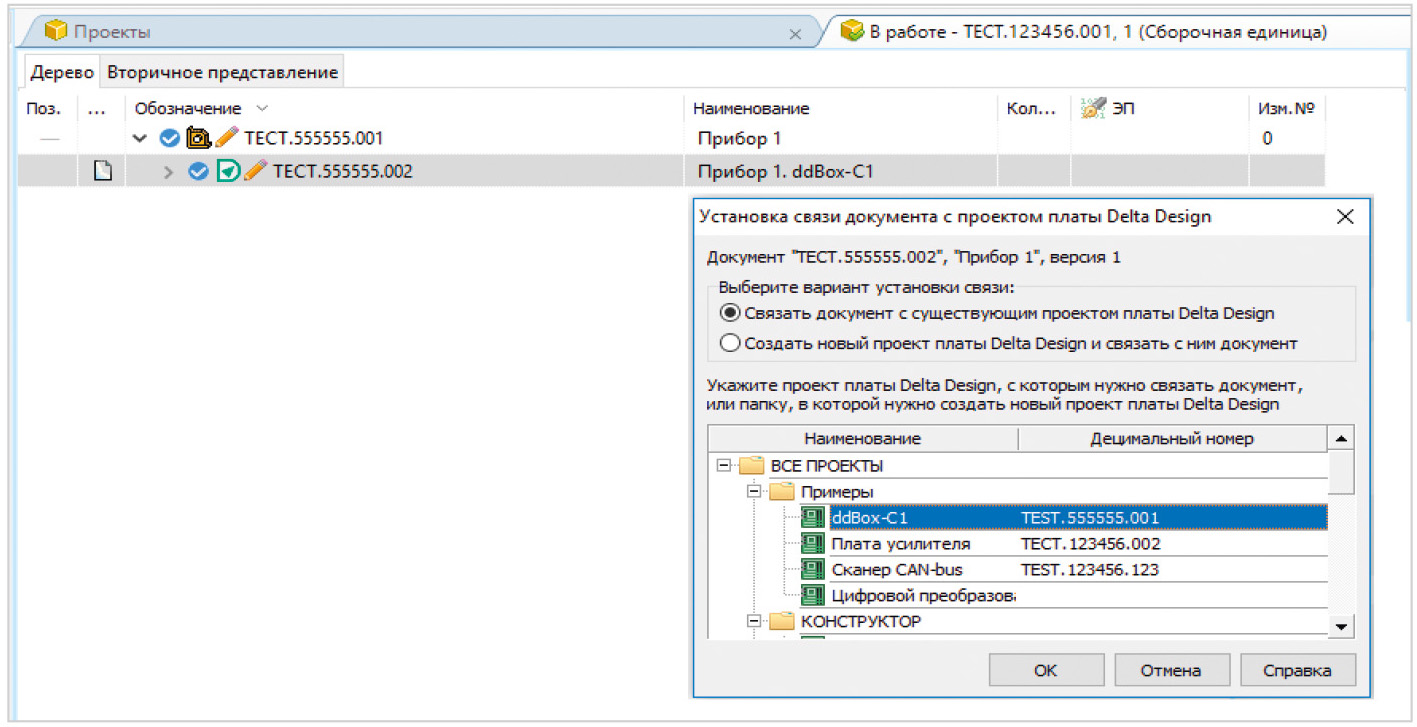The image size is (1417, 727).
Task: Click pencil icon next to ТЕСТ.555555.002
Action: 256,172
